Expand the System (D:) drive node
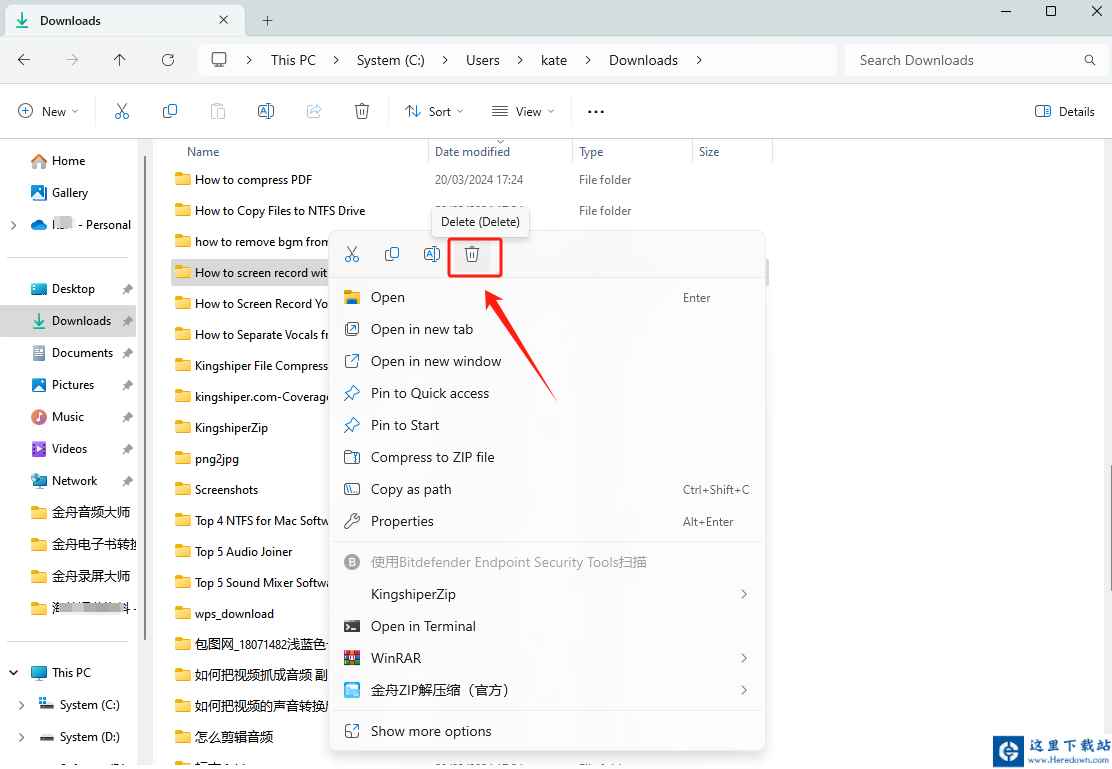This screenshot has width=1112, height=769. point(21,737)
